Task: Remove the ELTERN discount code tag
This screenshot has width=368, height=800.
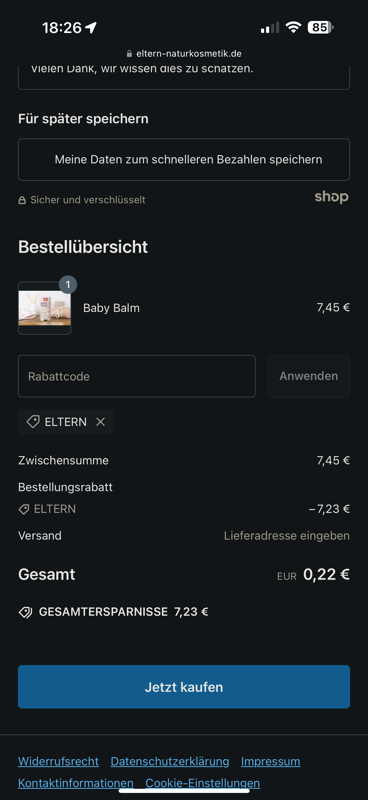Action: point(101,422)
